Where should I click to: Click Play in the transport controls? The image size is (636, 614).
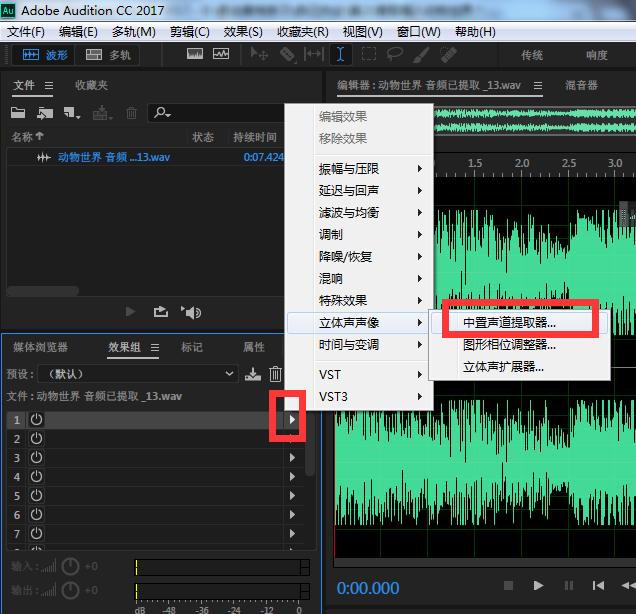(538, 585)
